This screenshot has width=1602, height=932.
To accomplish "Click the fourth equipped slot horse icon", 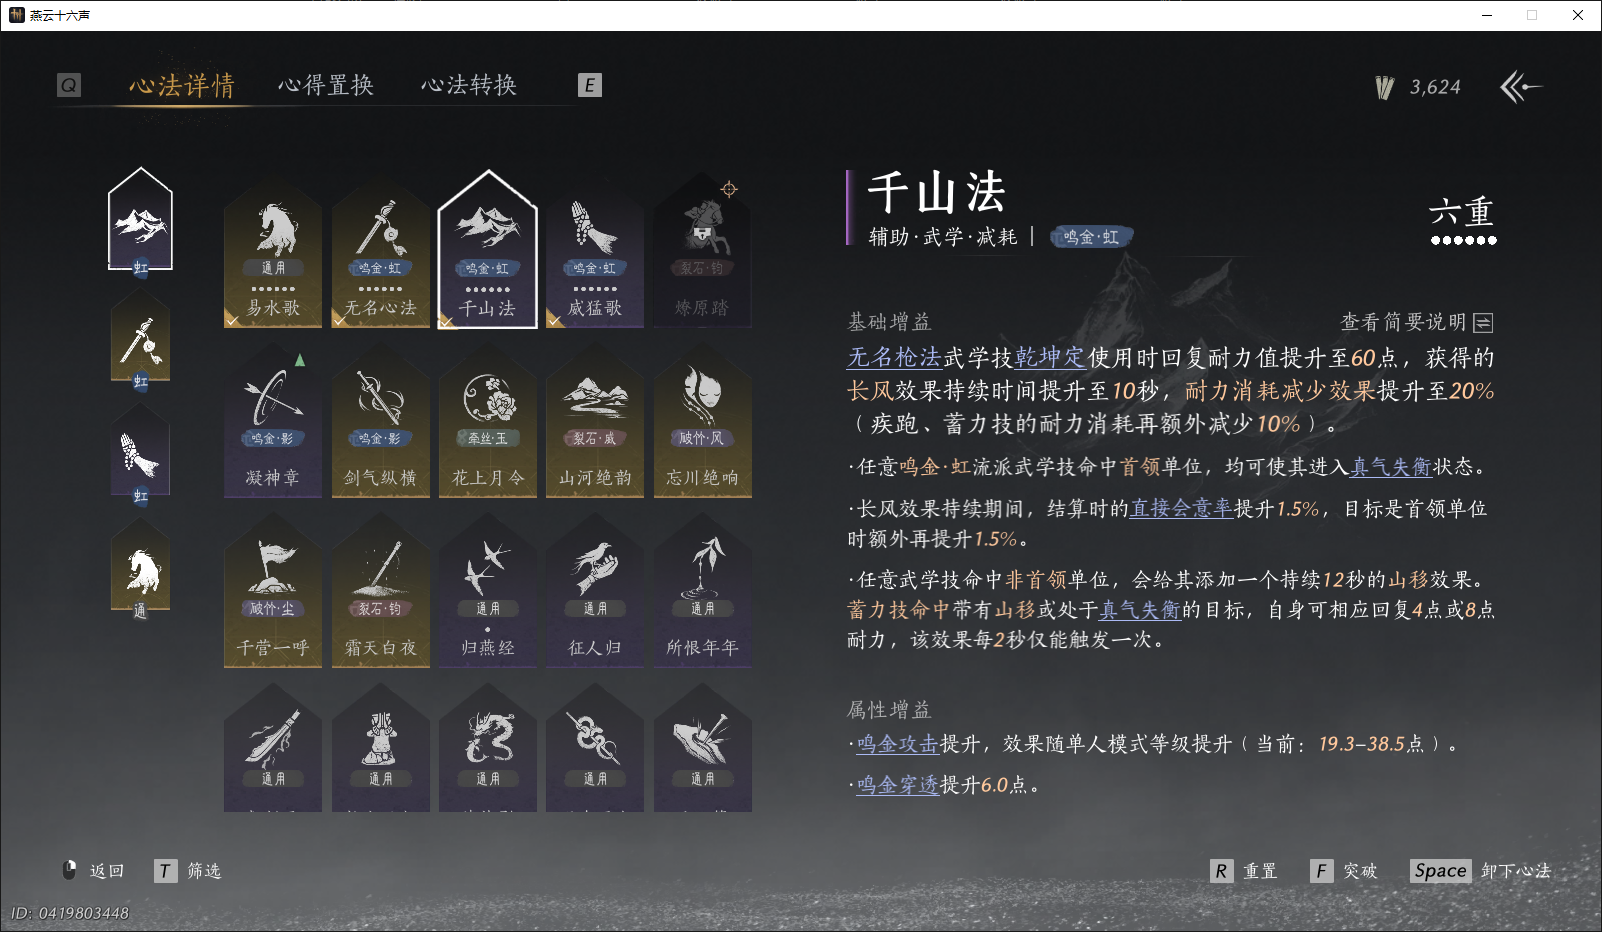I will coord(141,570).
